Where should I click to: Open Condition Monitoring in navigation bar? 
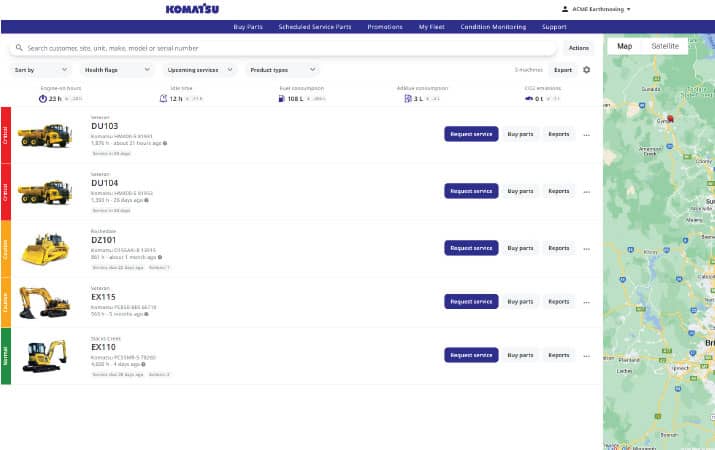(494, 27)
